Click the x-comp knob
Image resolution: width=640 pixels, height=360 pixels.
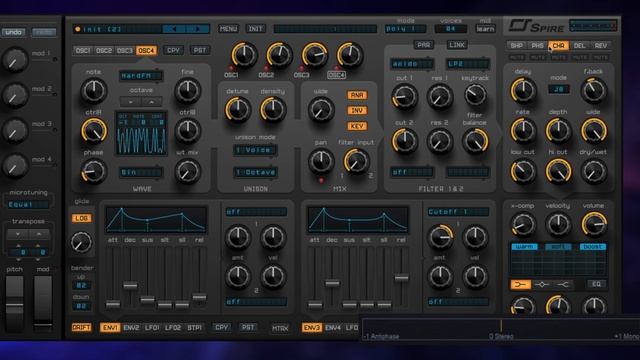(x=523, y=224)
